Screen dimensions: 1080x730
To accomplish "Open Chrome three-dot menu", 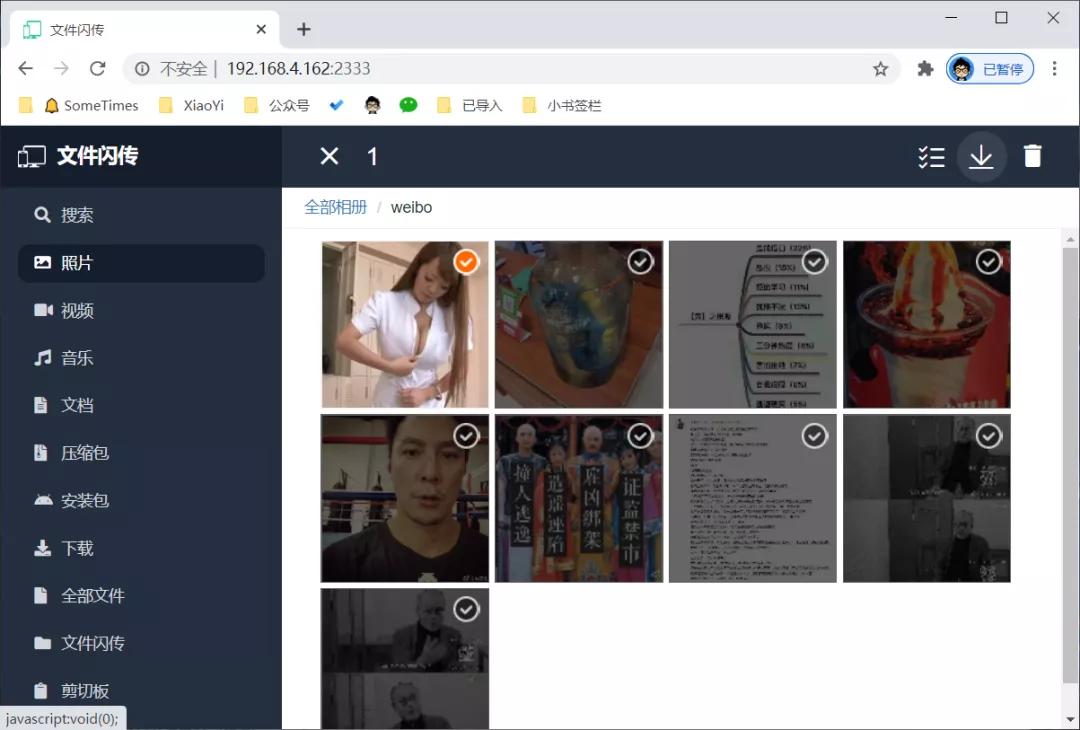I will click(1054, 69).
